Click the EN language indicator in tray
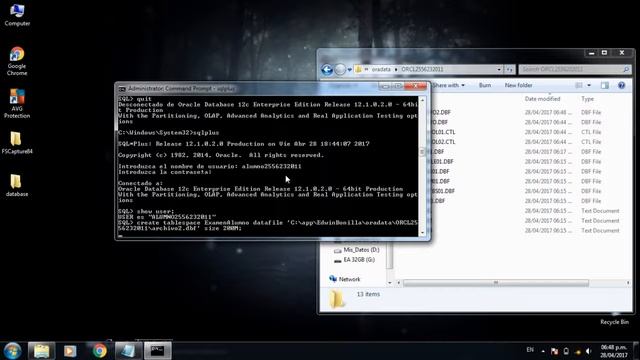Viewport: 640px width, 360px height. tap(530, 350)
